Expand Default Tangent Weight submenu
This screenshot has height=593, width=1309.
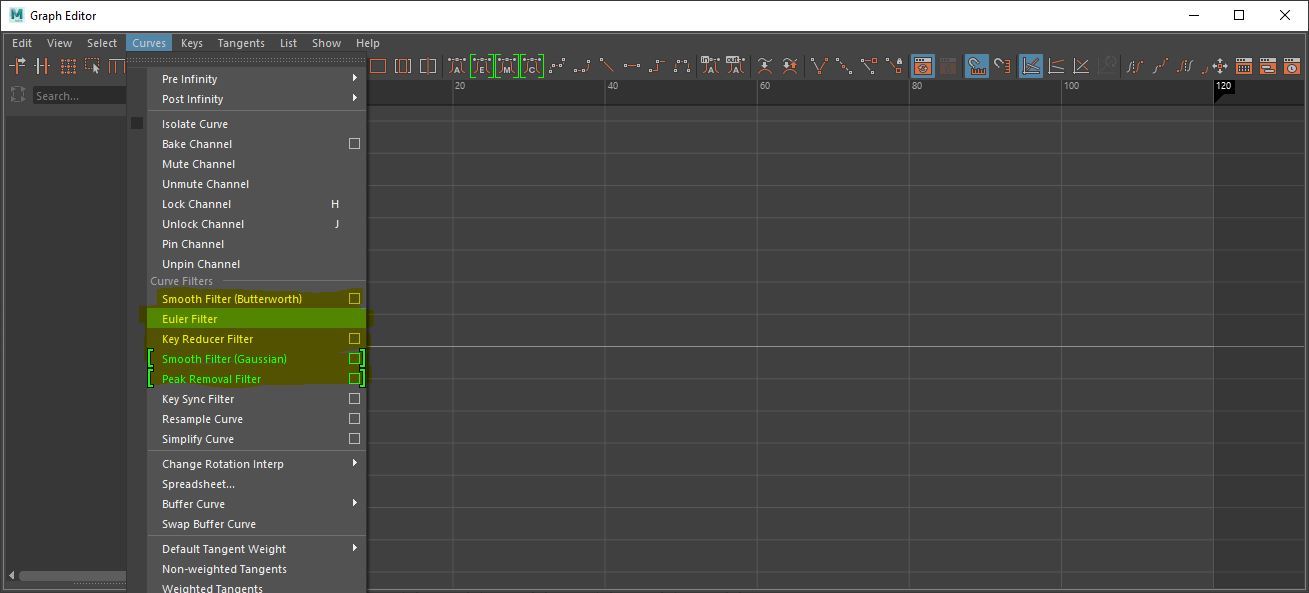[x=256, y=549]
